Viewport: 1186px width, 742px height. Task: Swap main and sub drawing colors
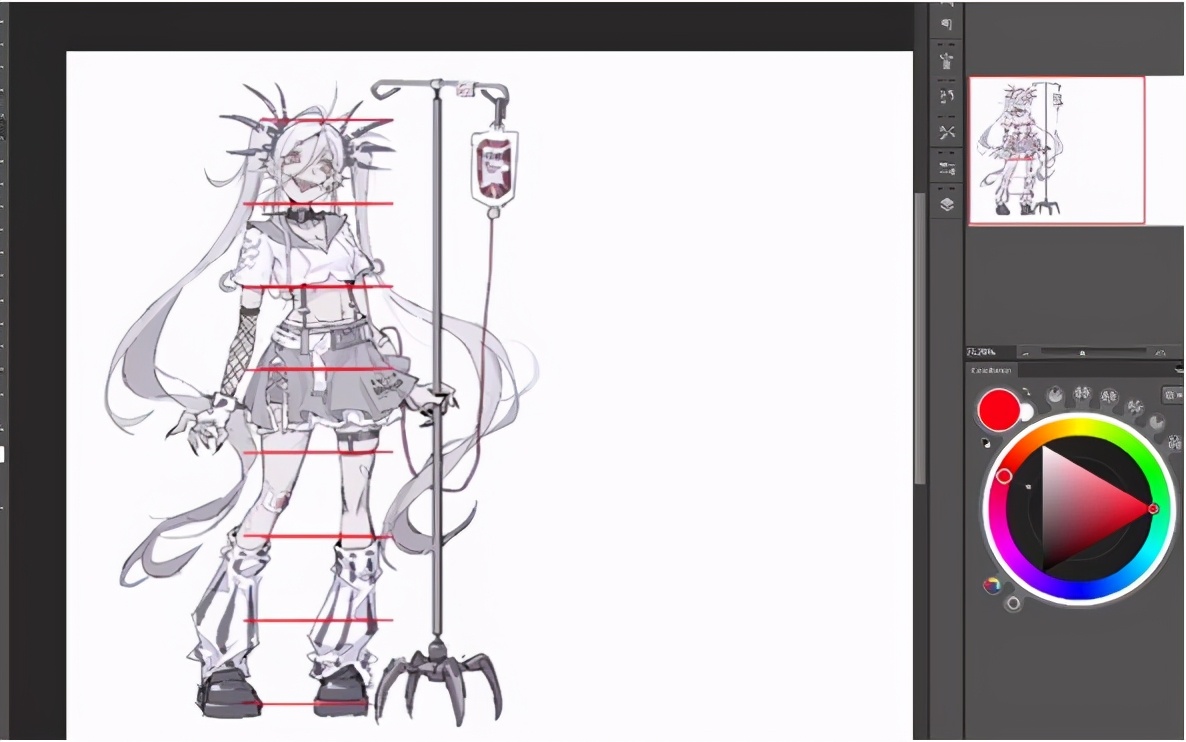tap(1027, 393)
